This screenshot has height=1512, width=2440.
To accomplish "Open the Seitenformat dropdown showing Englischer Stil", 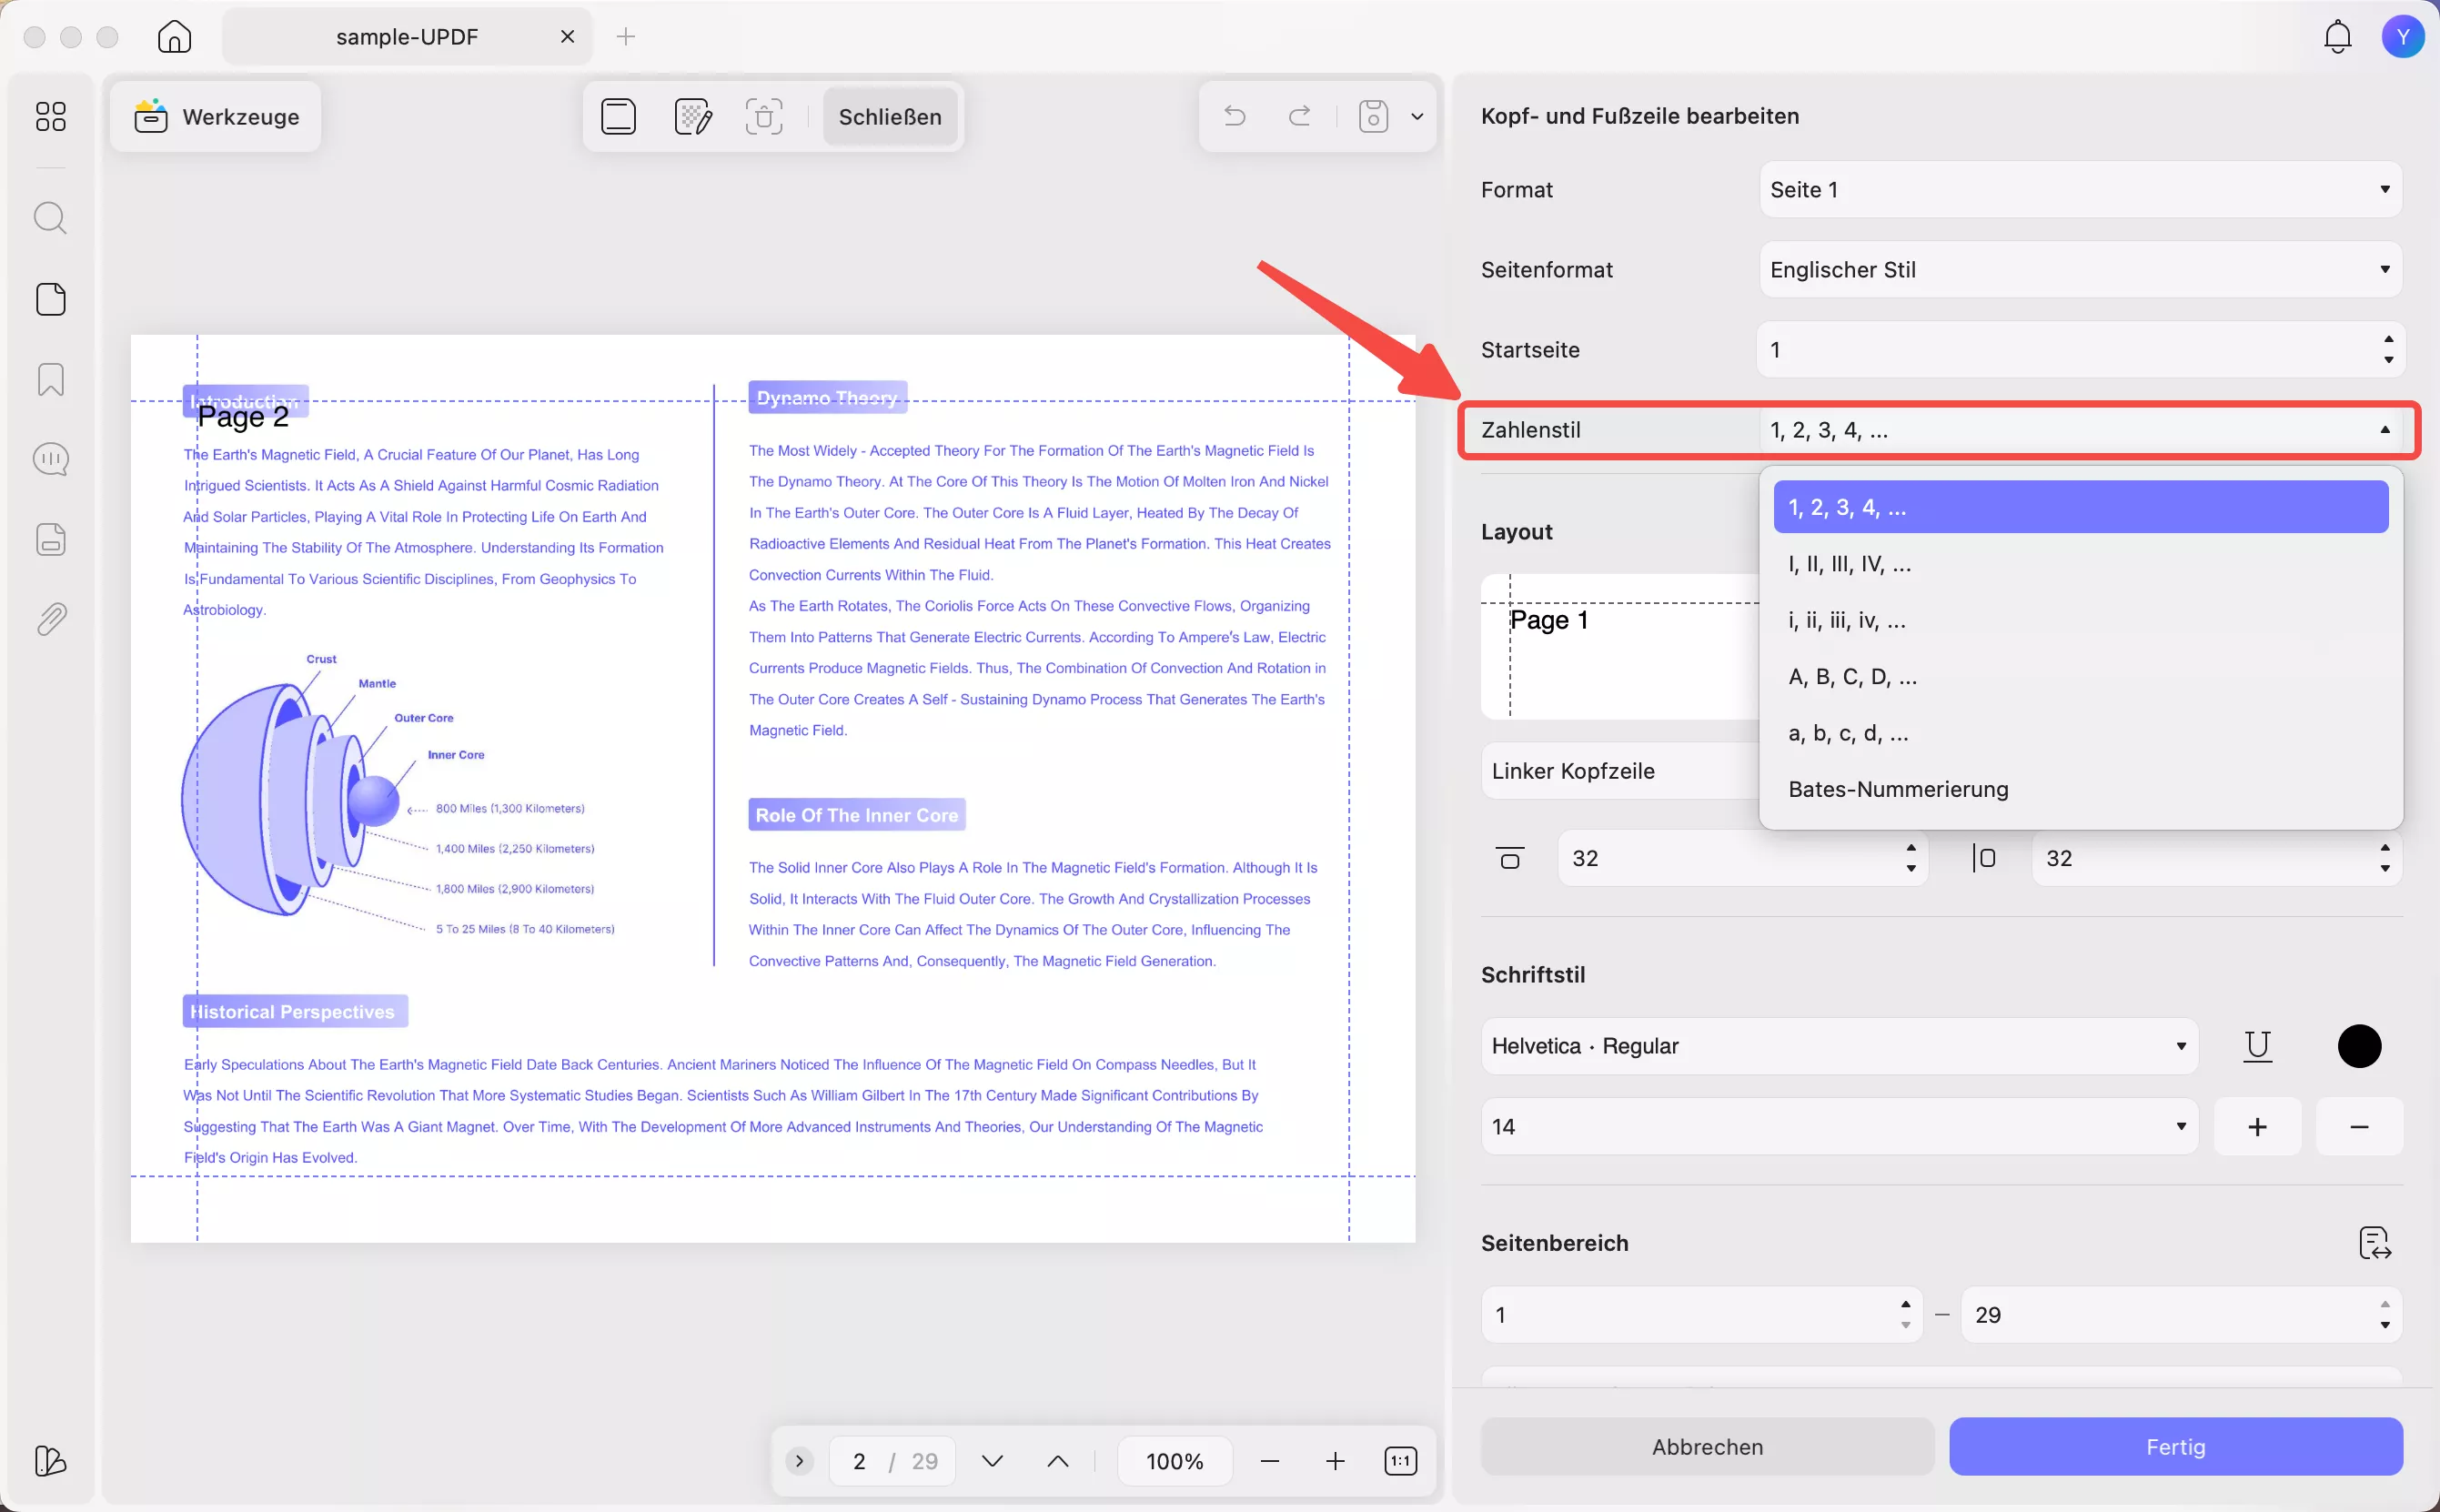I will [2078, 269].
